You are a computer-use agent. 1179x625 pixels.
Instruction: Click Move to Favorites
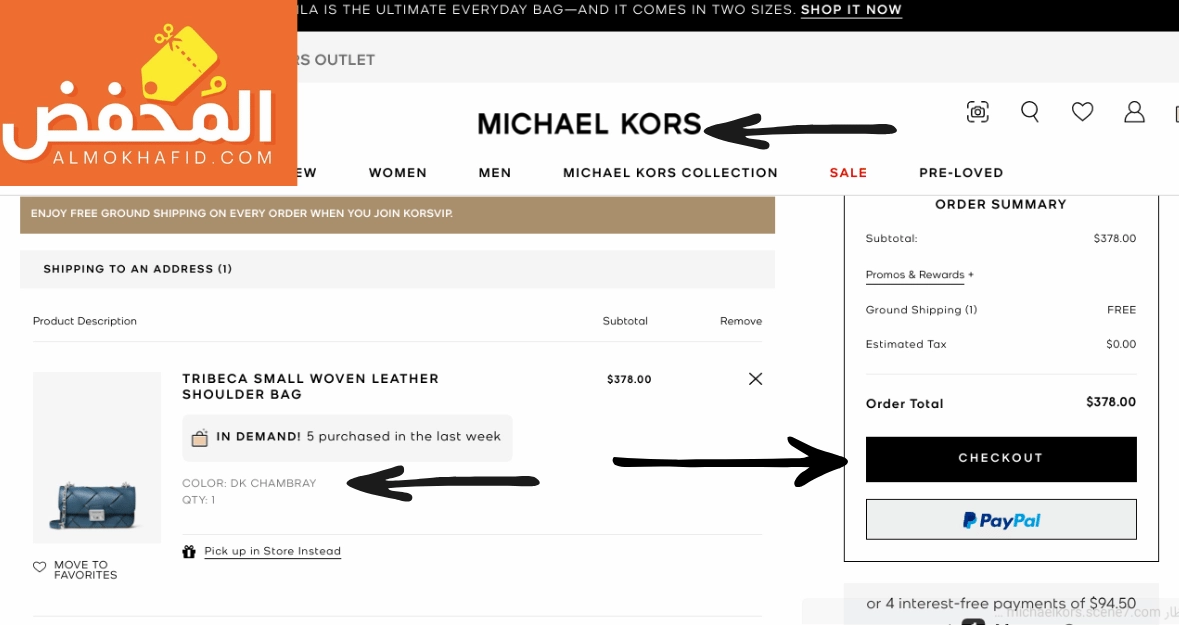86,569
